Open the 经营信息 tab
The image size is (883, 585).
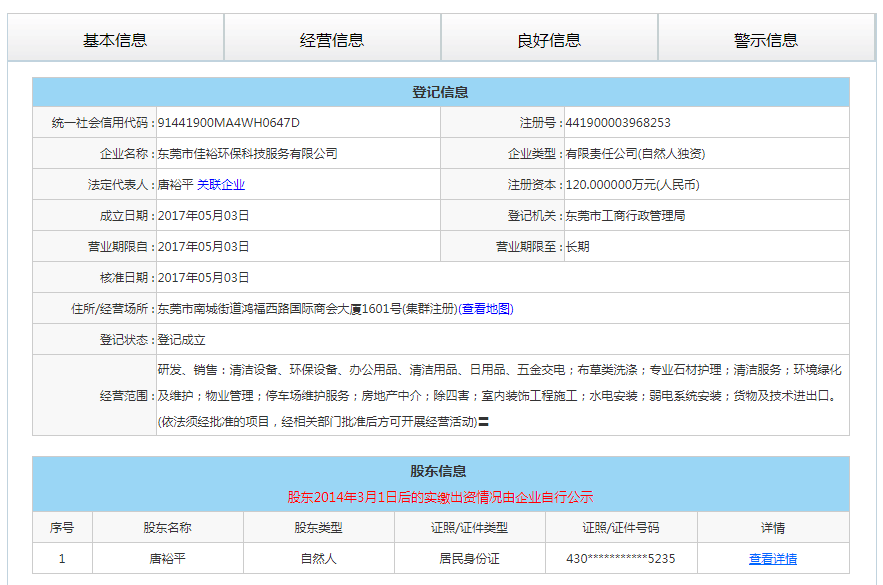click(x=332, y=40)
